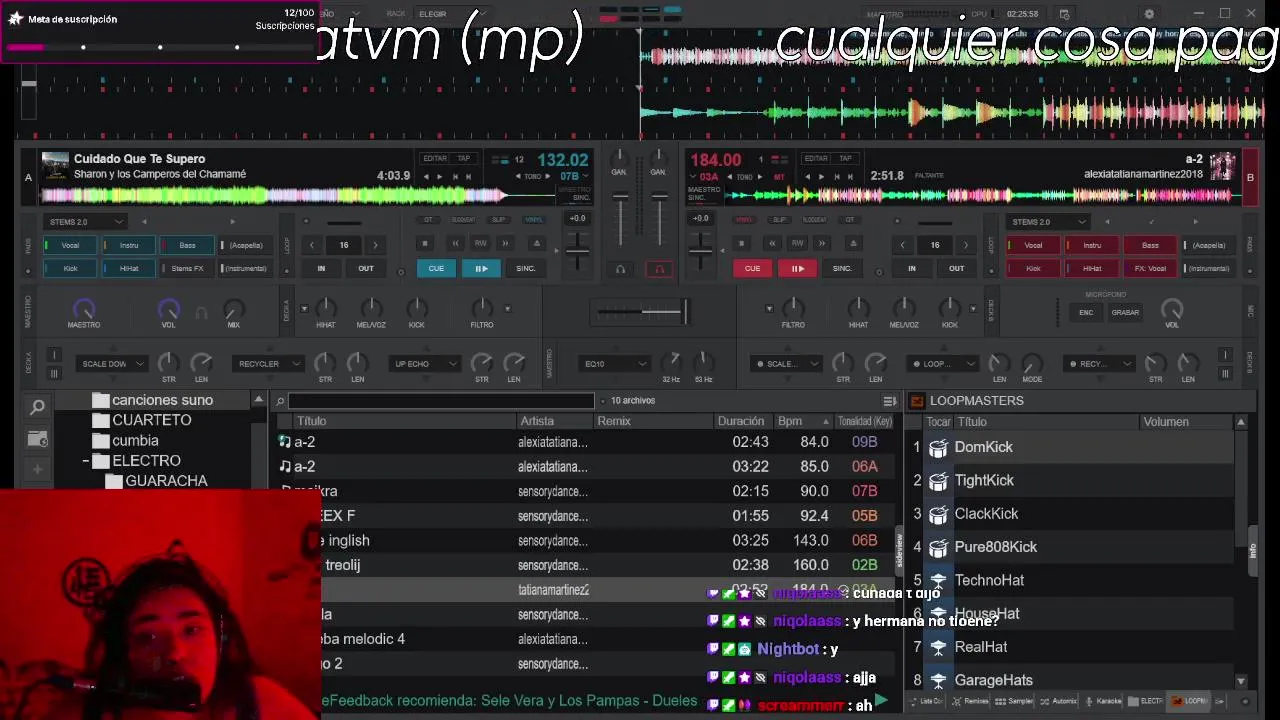Play/pause deck A with the blue button
Image resolution: width=1280 pixels, height=720 pixels.
(481, 268)
